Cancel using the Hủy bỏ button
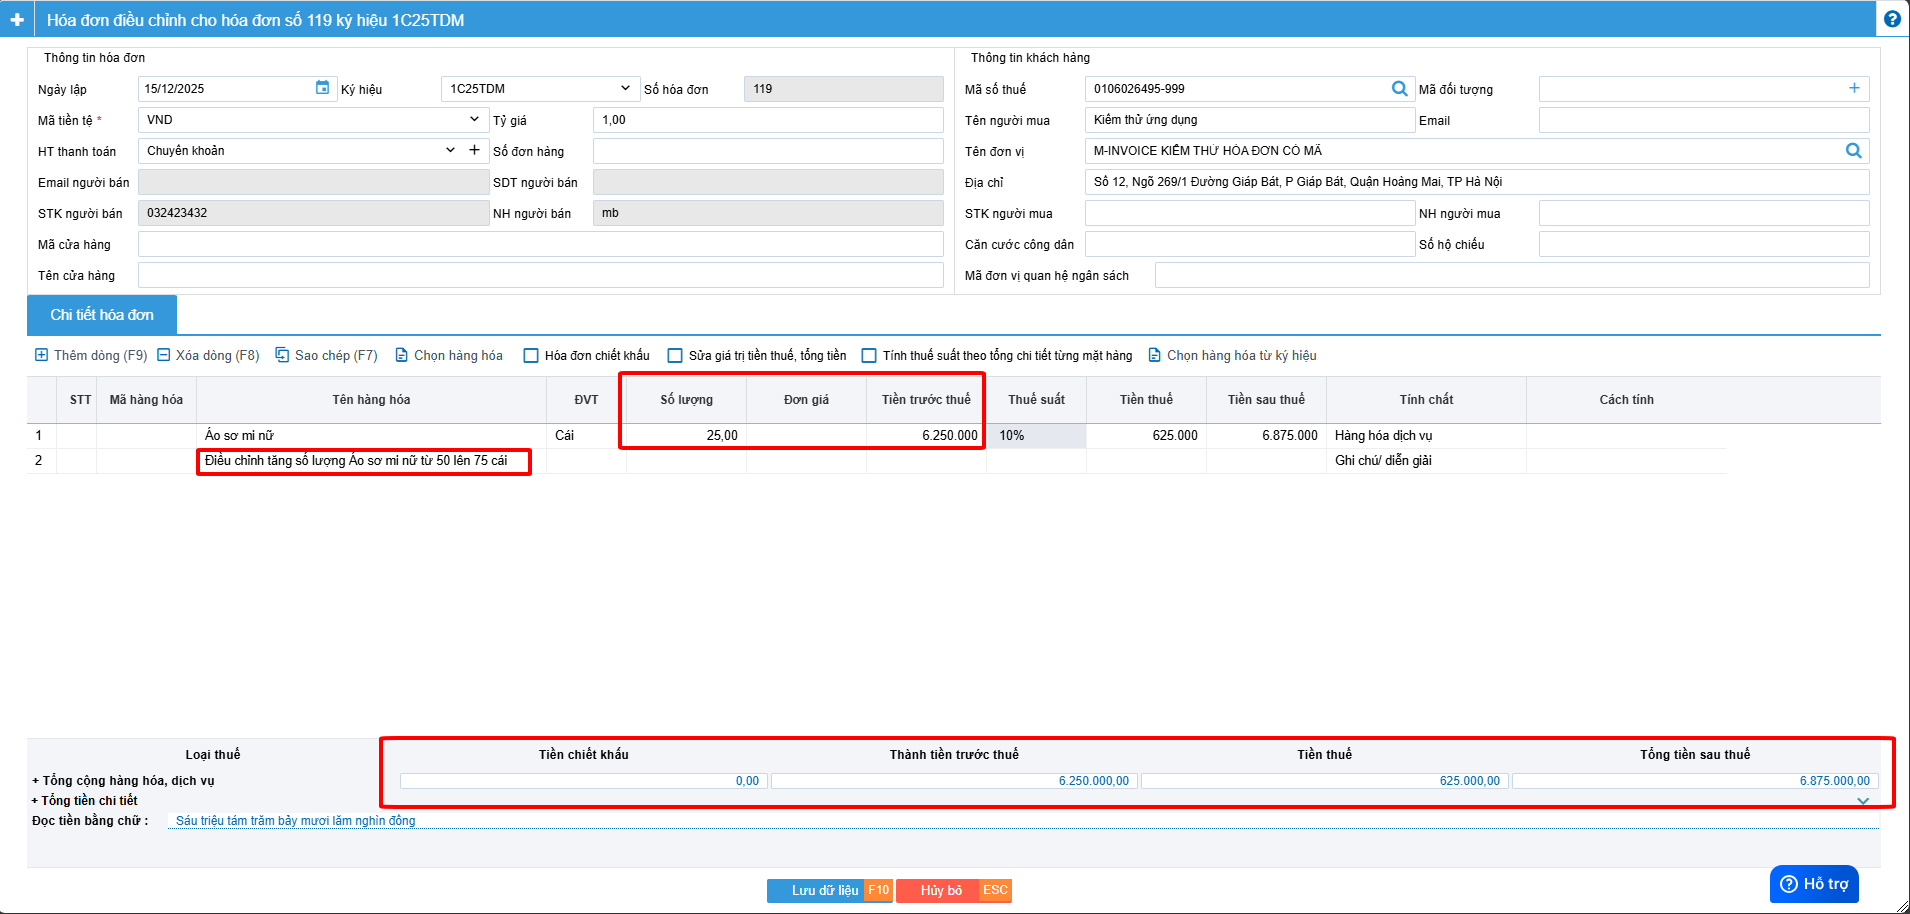This screenshot has width=1910, height=914. [x=941, y=890]
